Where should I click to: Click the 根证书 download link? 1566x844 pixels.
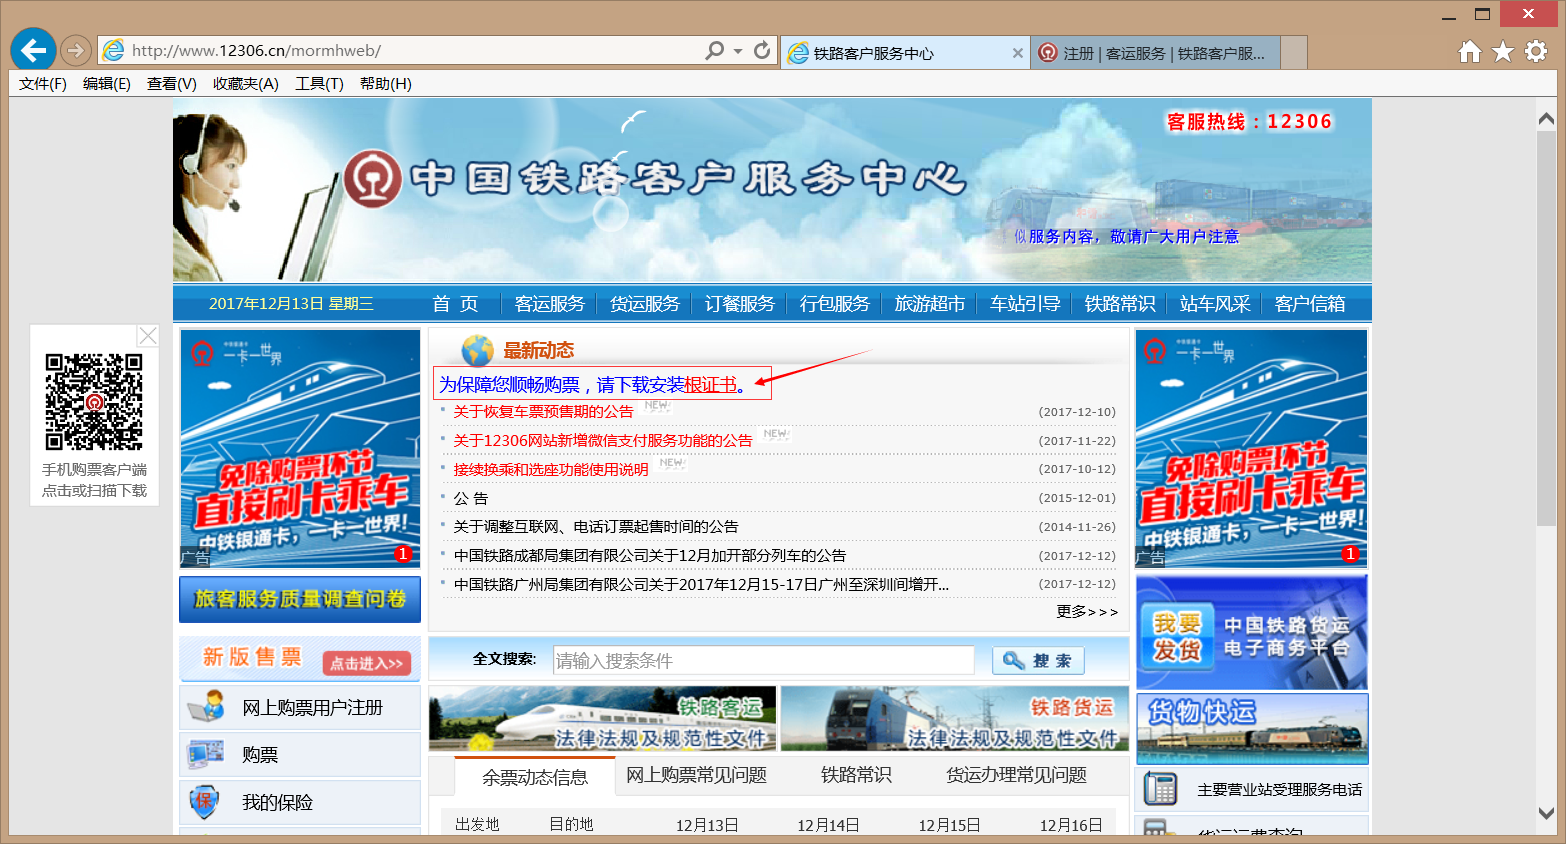click(711, 385)
